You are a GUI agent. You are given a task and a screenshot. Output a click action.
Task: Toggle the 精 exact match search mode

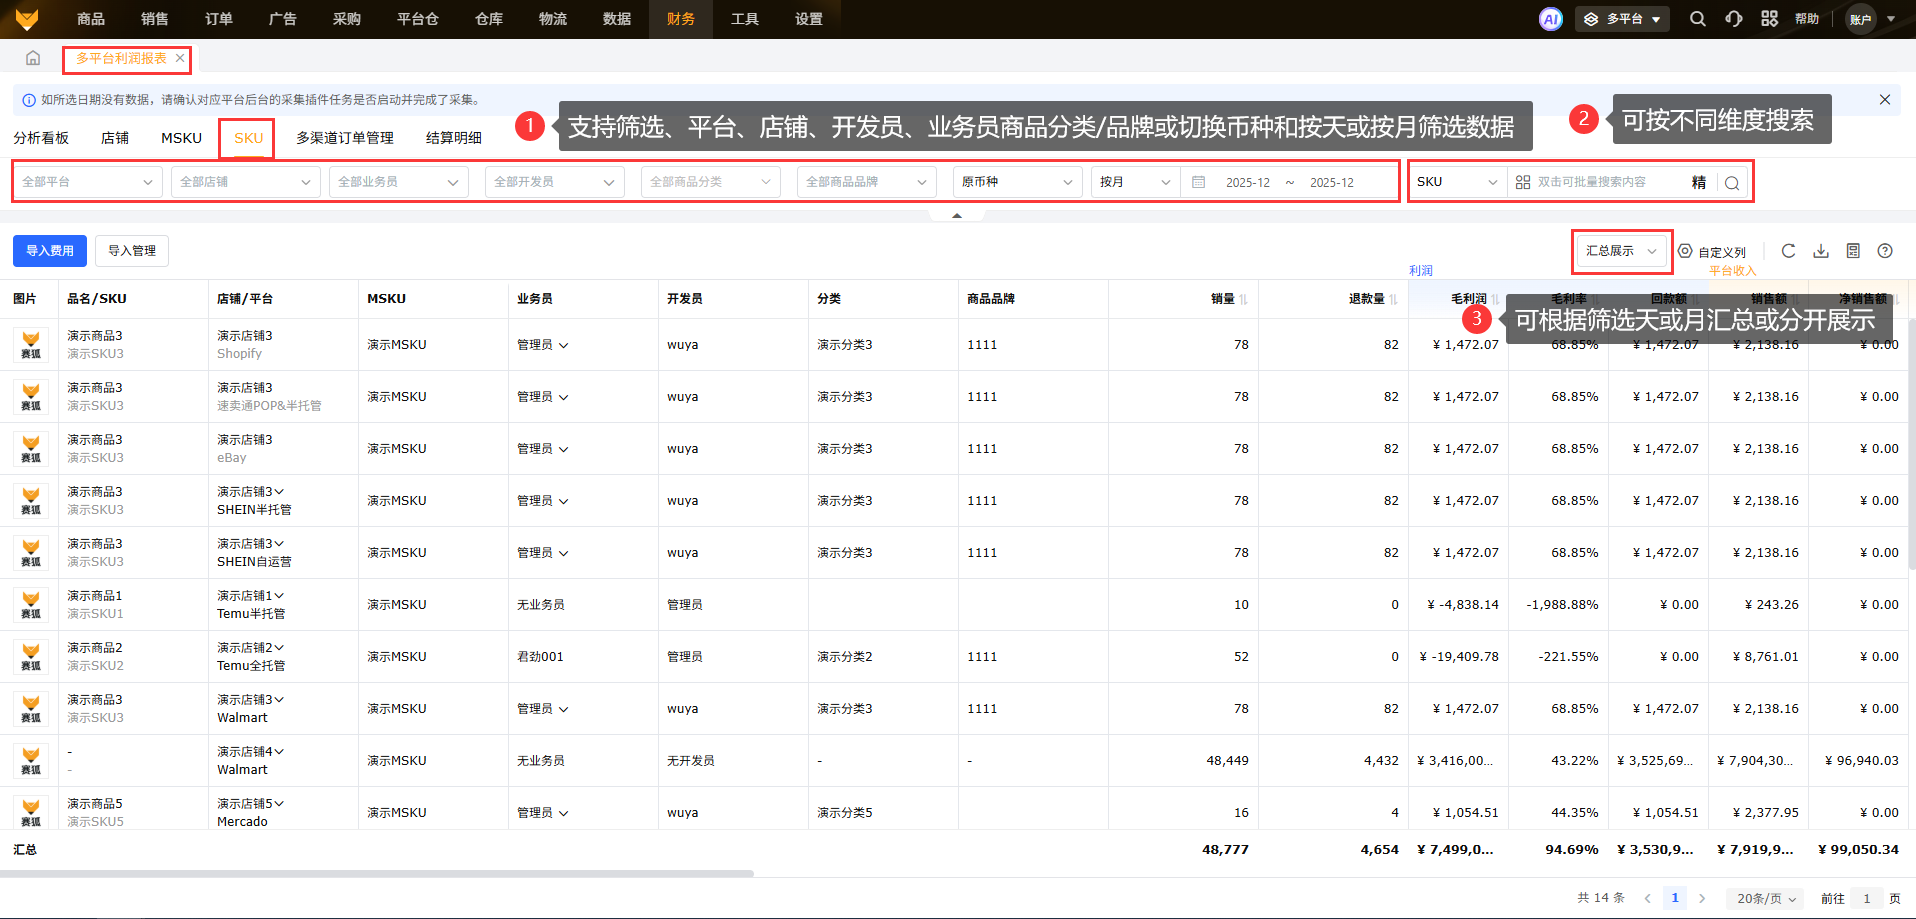coord(1698,182)
